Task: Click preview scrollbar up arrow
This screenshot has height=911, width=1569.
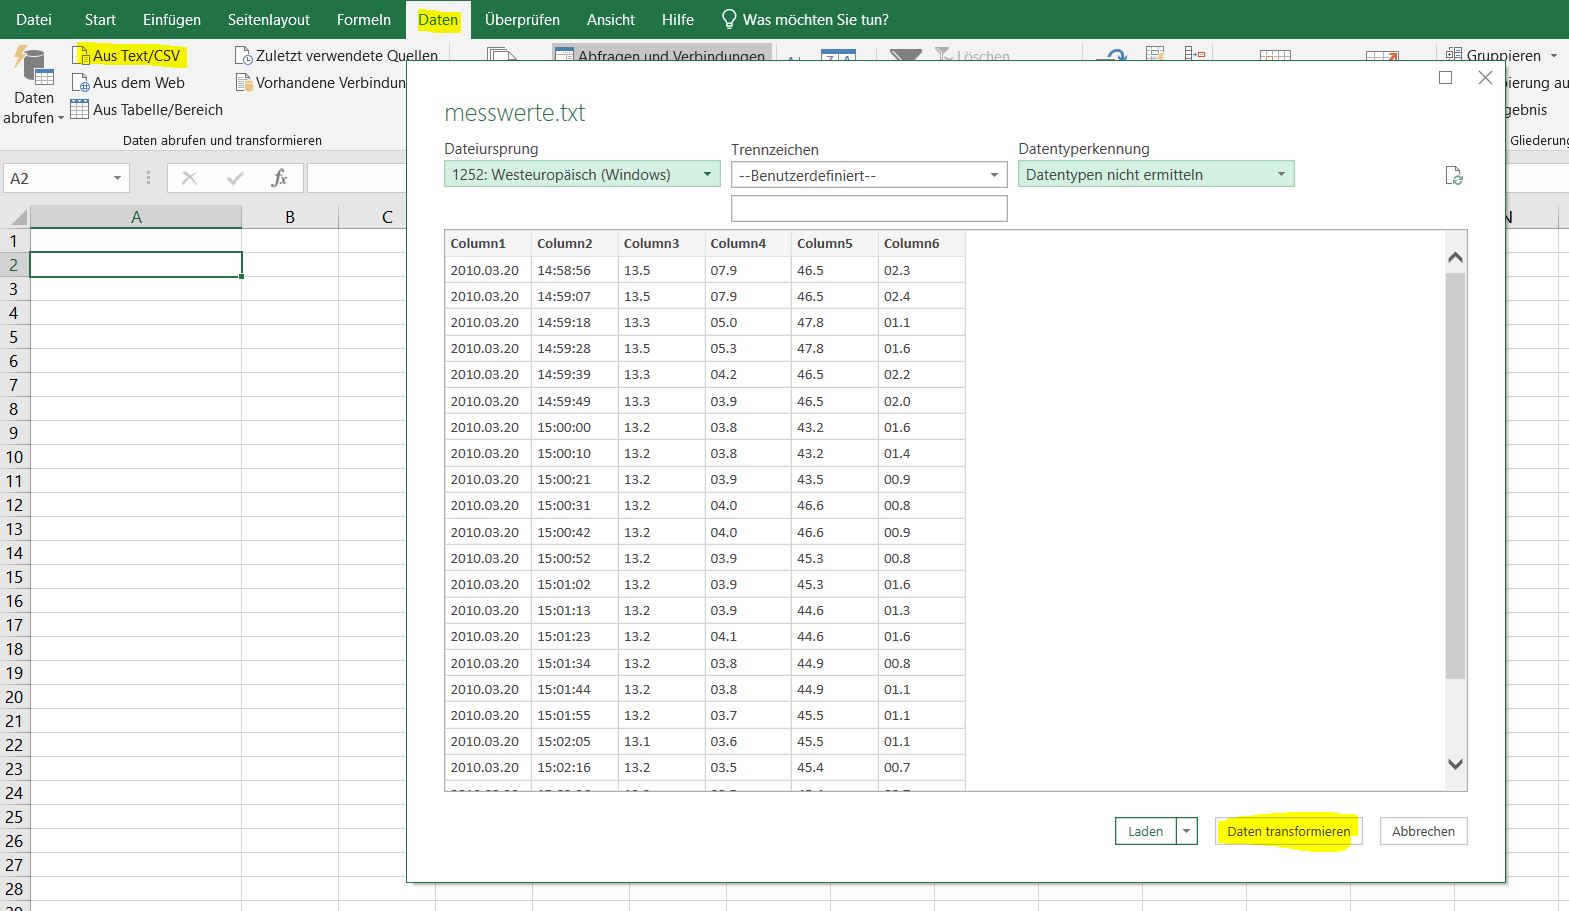Action: tap(1455, 257)
